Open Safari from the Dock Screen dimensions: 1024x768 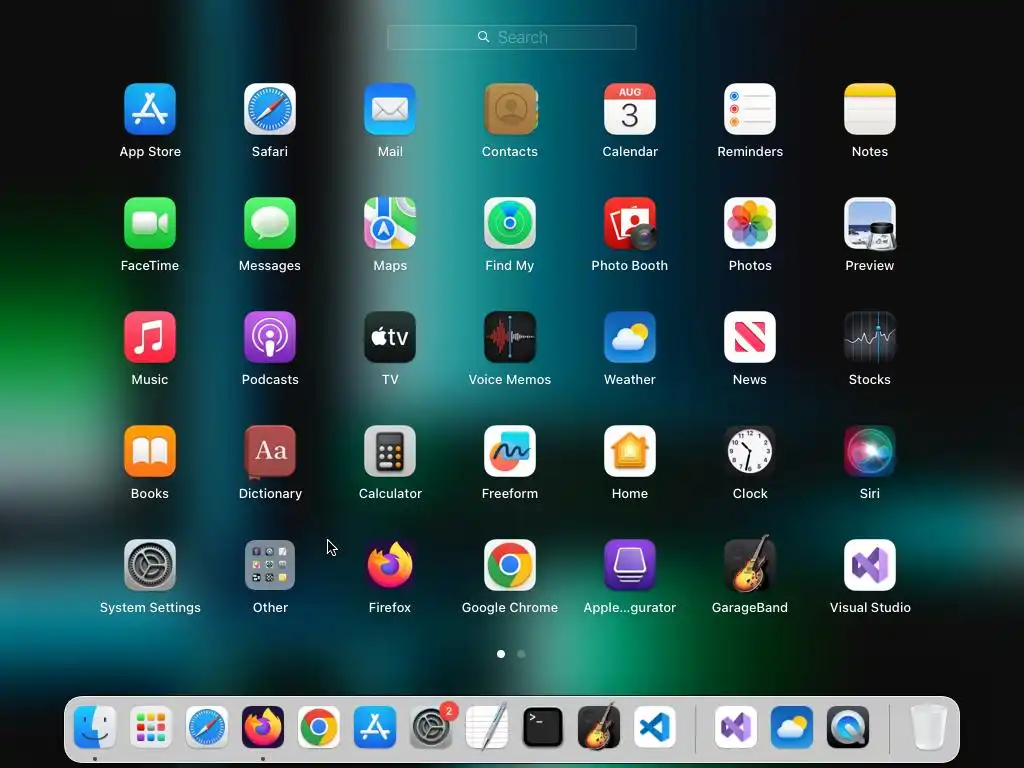coord(207,727)
